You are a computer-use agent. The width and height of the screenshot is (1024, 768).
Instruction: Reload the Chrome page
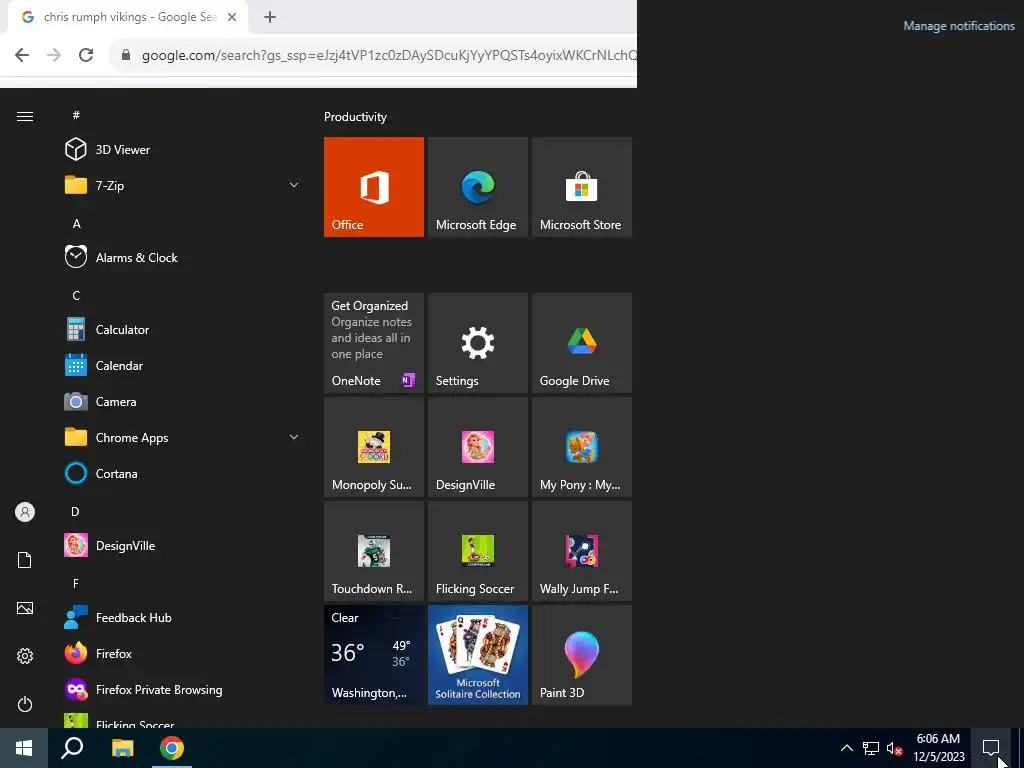click(86, 55)
